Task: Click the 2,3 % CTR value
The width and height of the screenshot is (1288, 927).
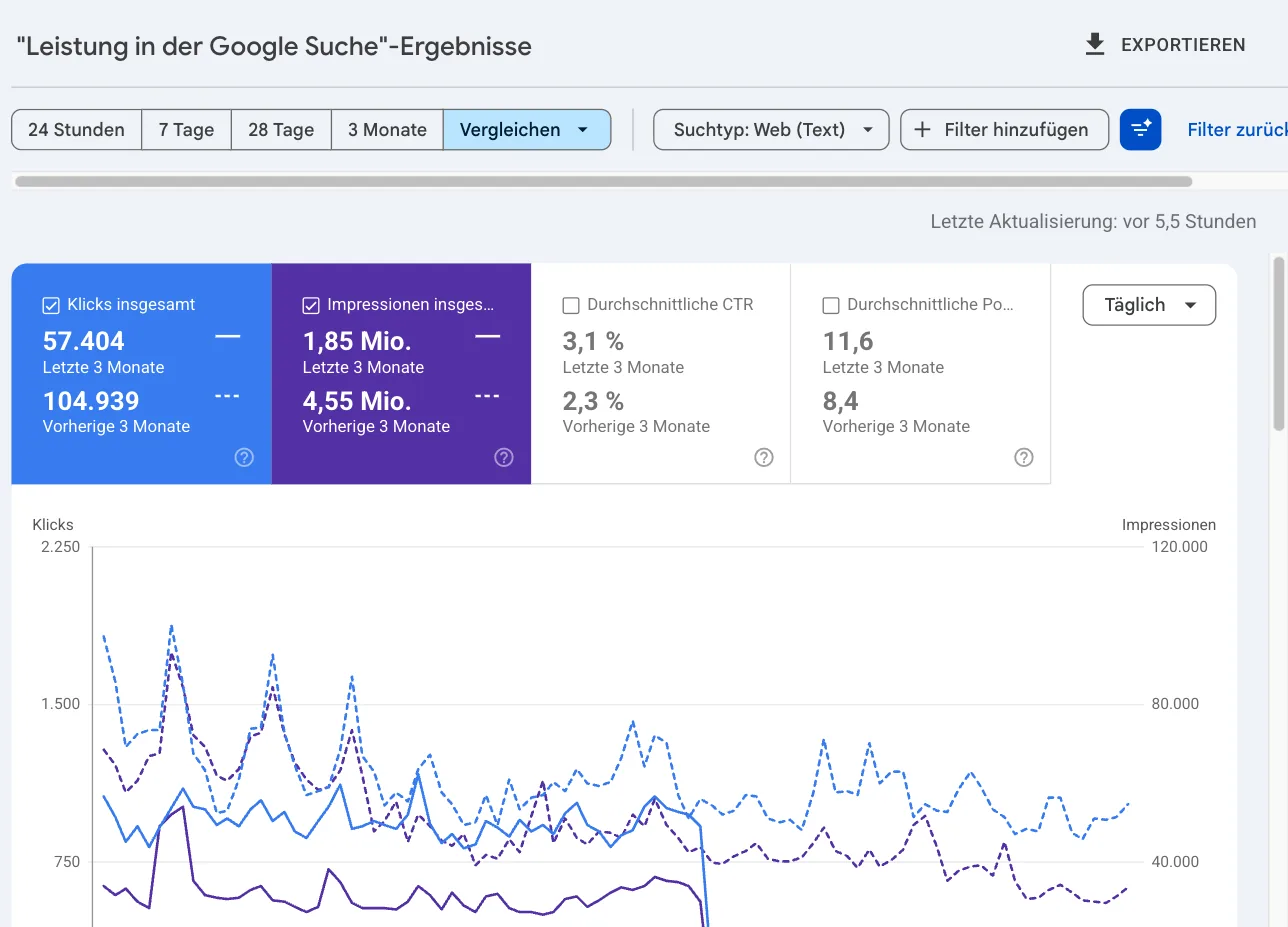Action: click(x=593, y=401)
